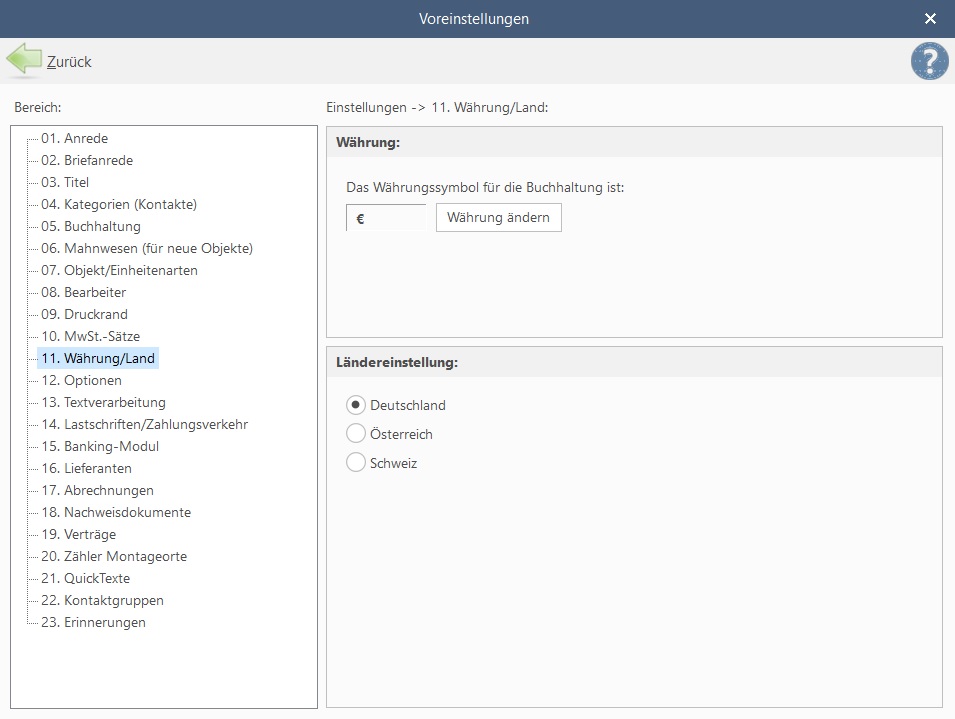Image resolution: width=955 pixels, height=719 pixels.
Task: Select Deutschland radio button
Action: [x=356, y=405]
